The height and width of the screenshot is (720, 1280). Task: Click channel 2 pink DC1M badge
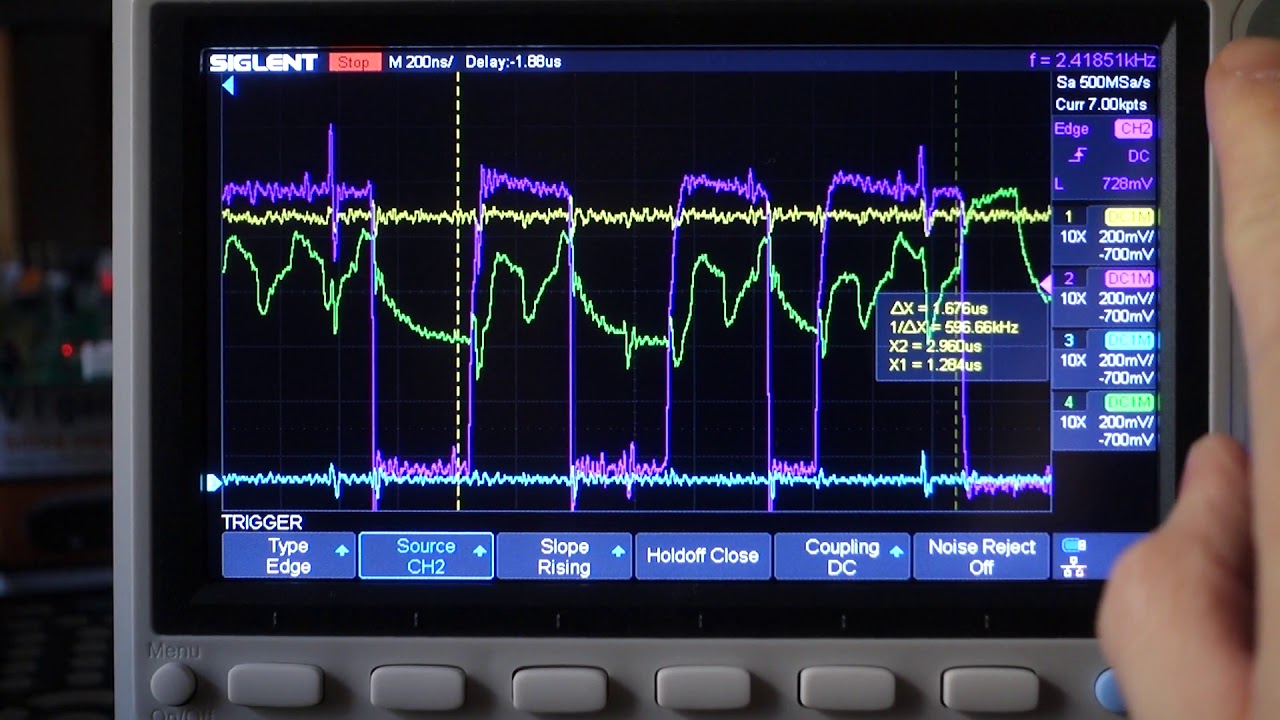[1129, 279]
